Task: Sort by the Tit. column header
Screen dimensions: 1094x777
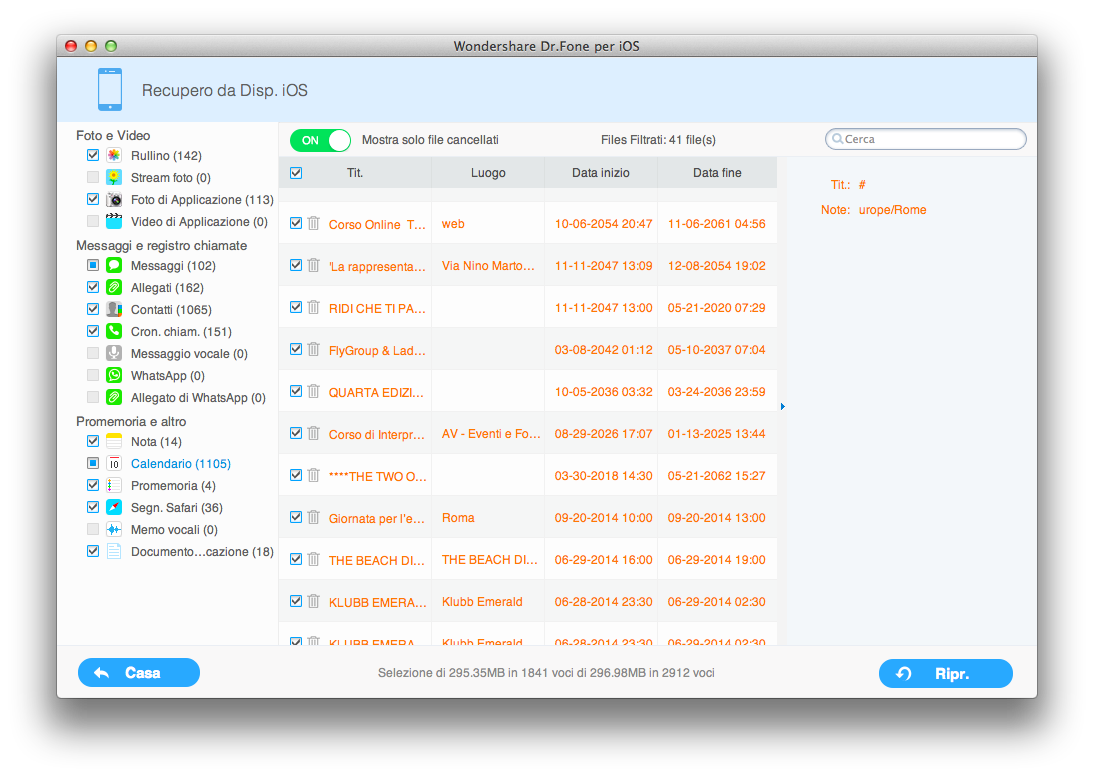Action: coord(355,173)
